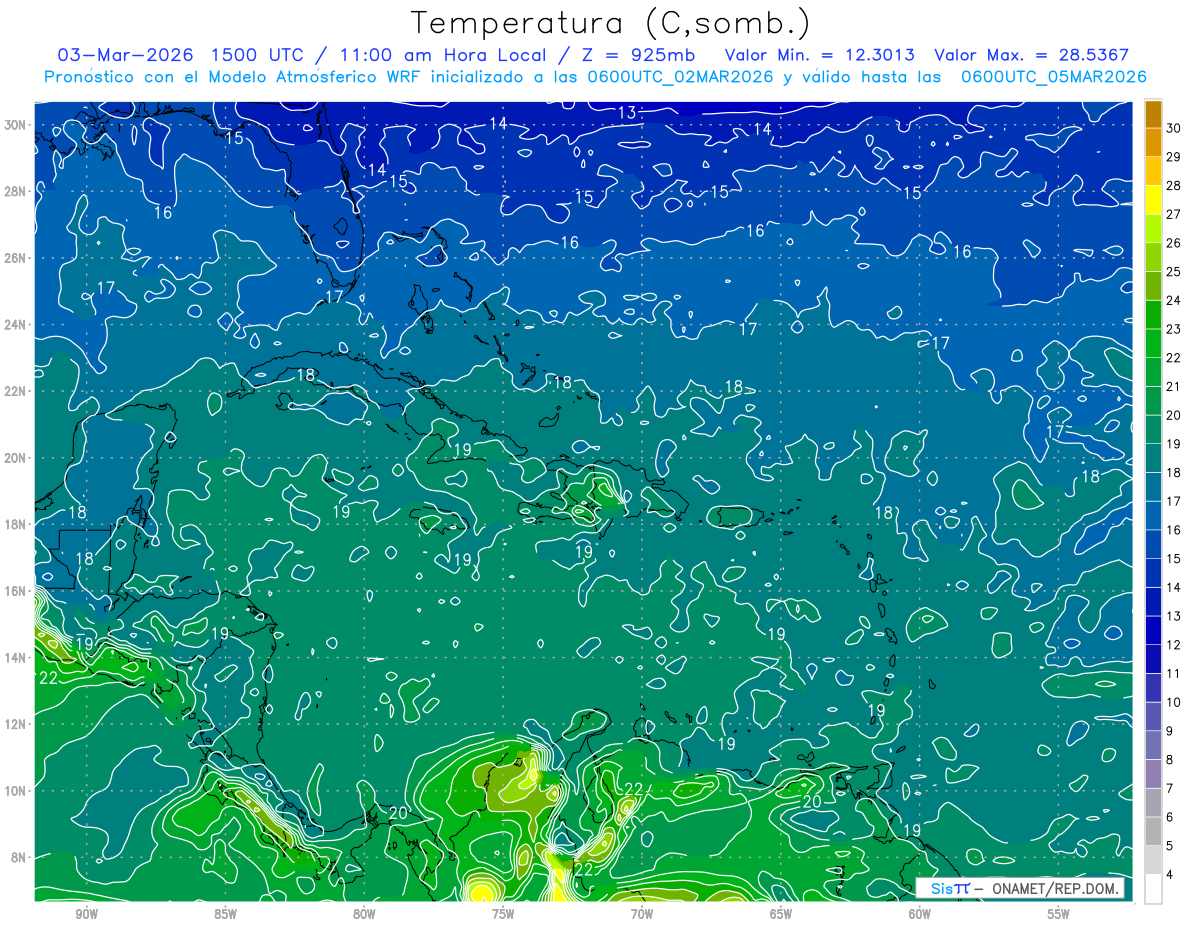Click the 18N latitude axis label
1200x927 pixels.
[15, 524]
